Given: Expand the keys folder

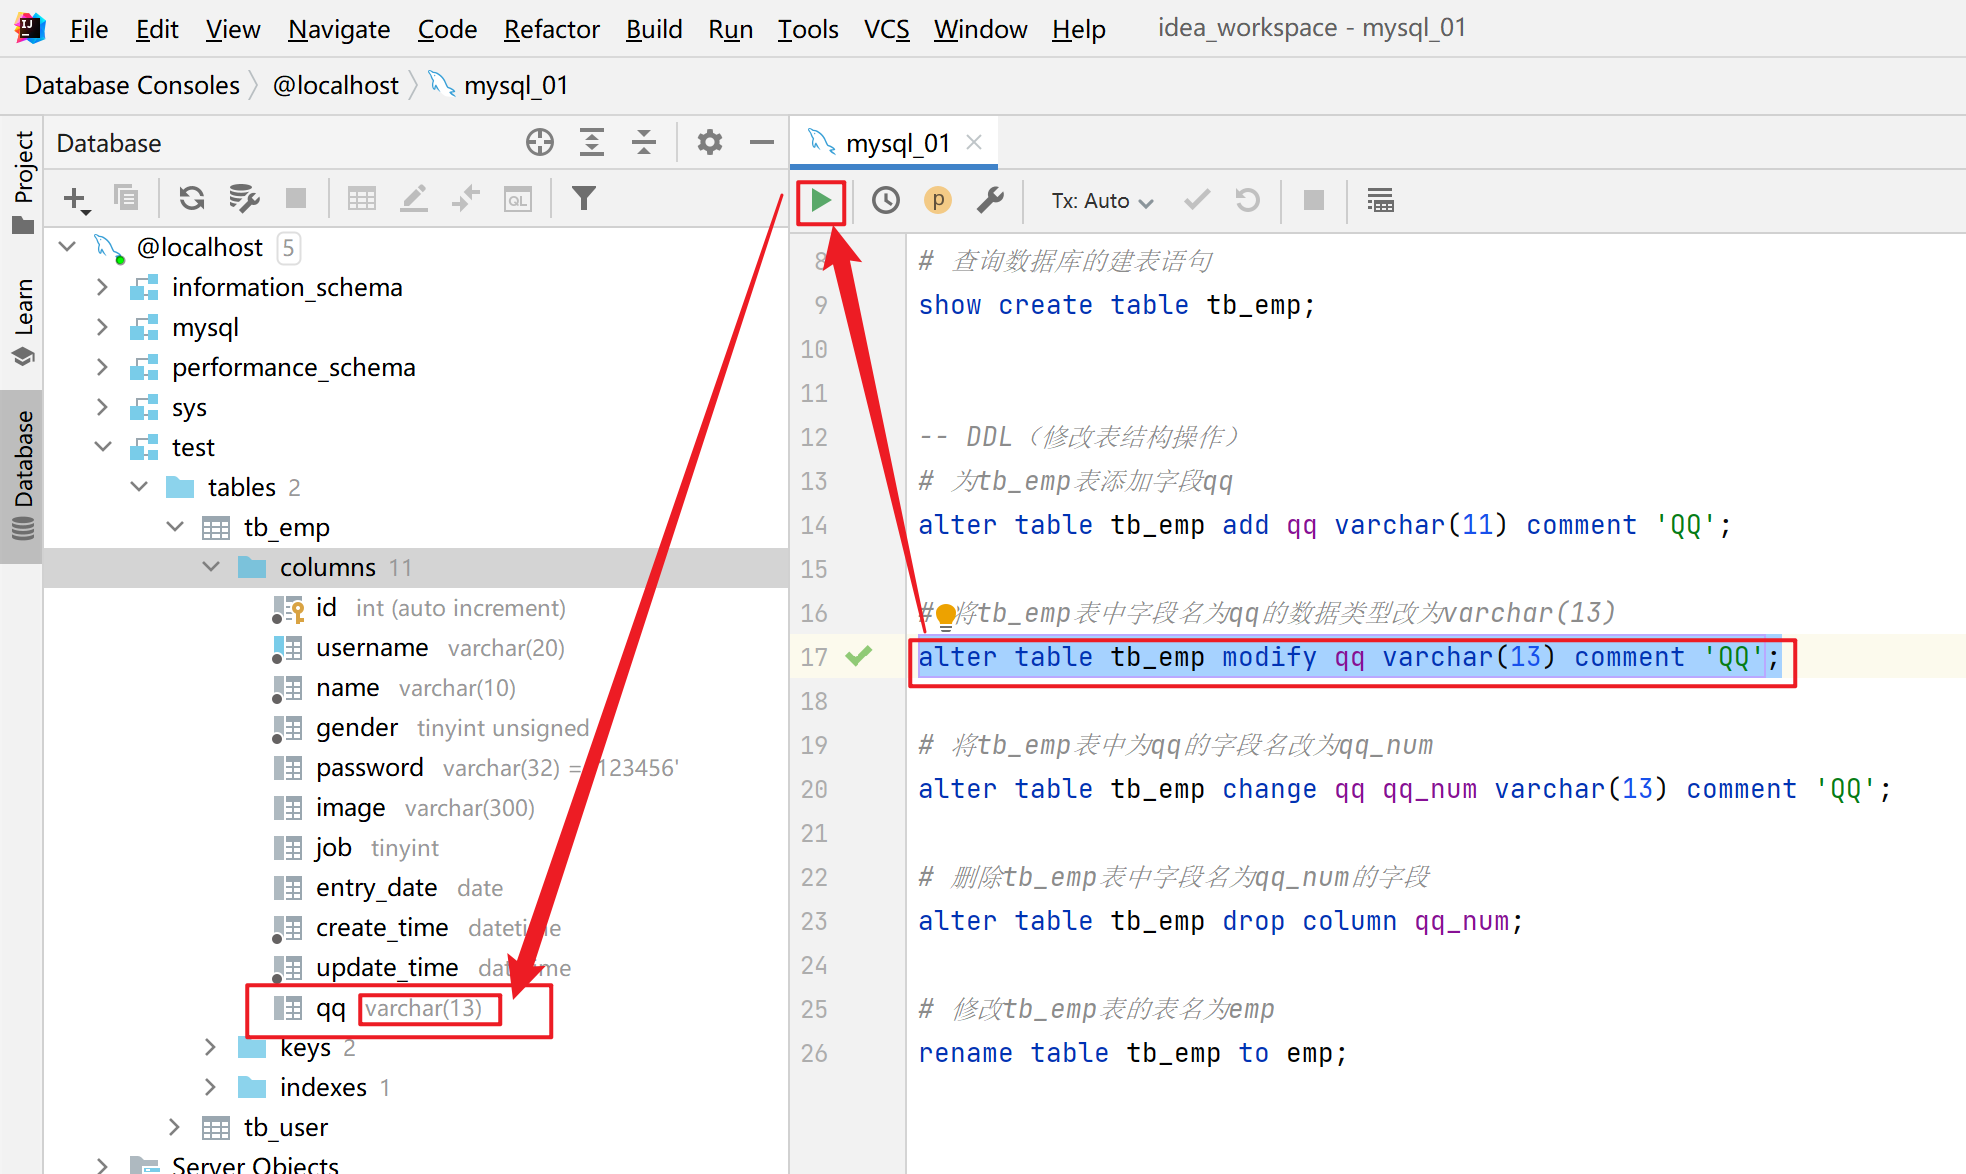Looking at the screenshot, I should pyautogui.click(x=210, y=1047).
